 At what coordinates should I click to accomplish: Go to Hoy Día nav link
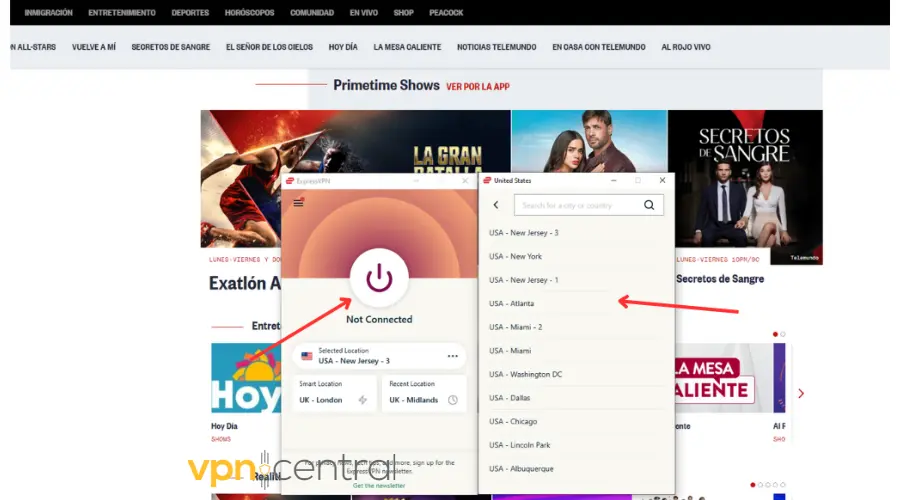pyautogui.click(x=343, y=47)
